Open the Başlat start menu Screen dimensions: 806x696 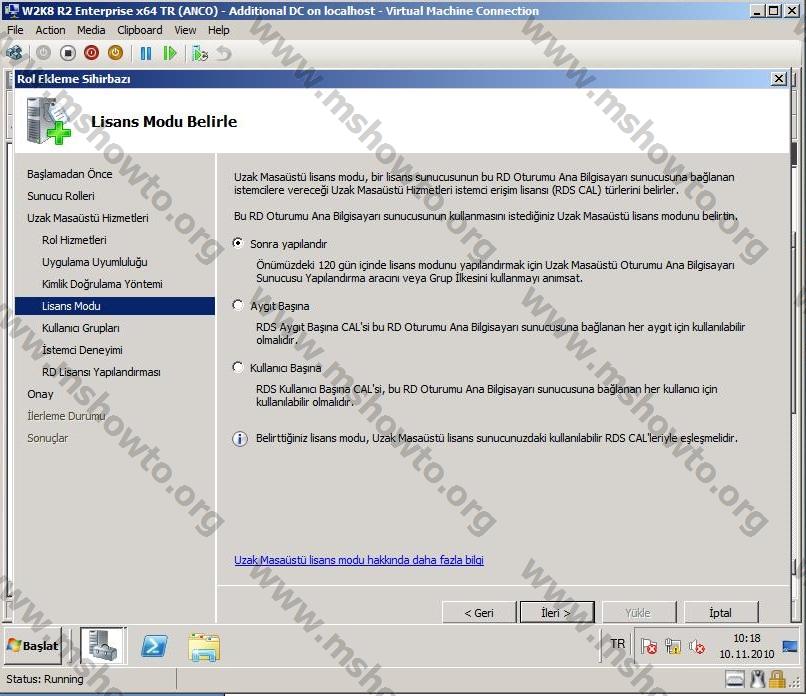[x=33, y=646]
